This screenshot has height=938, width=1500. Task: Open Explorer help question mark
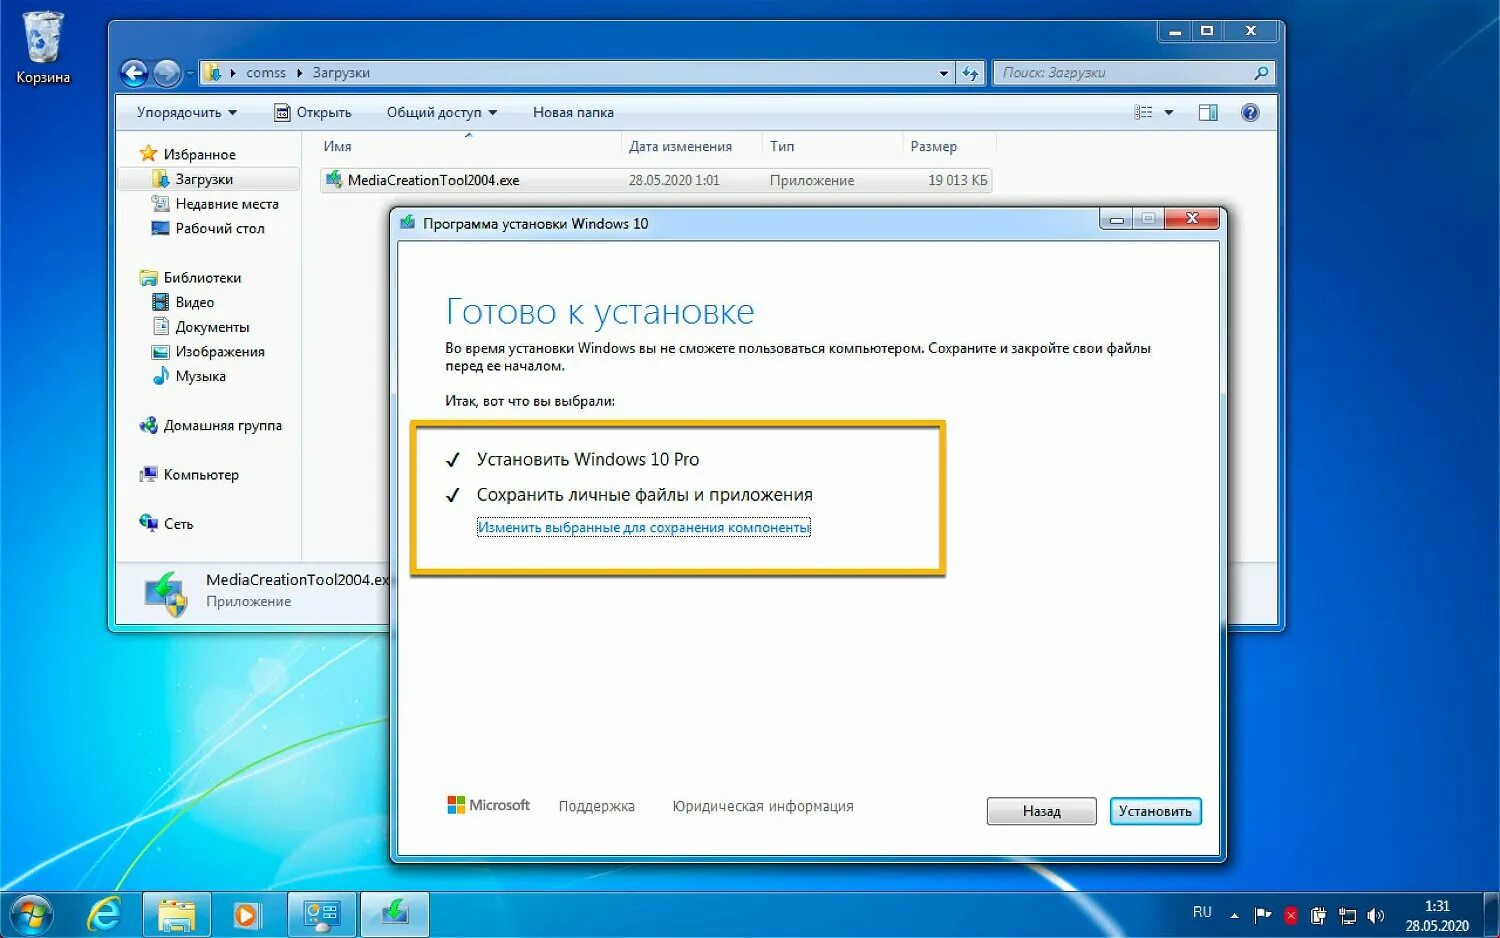(x=1250, y=113)
